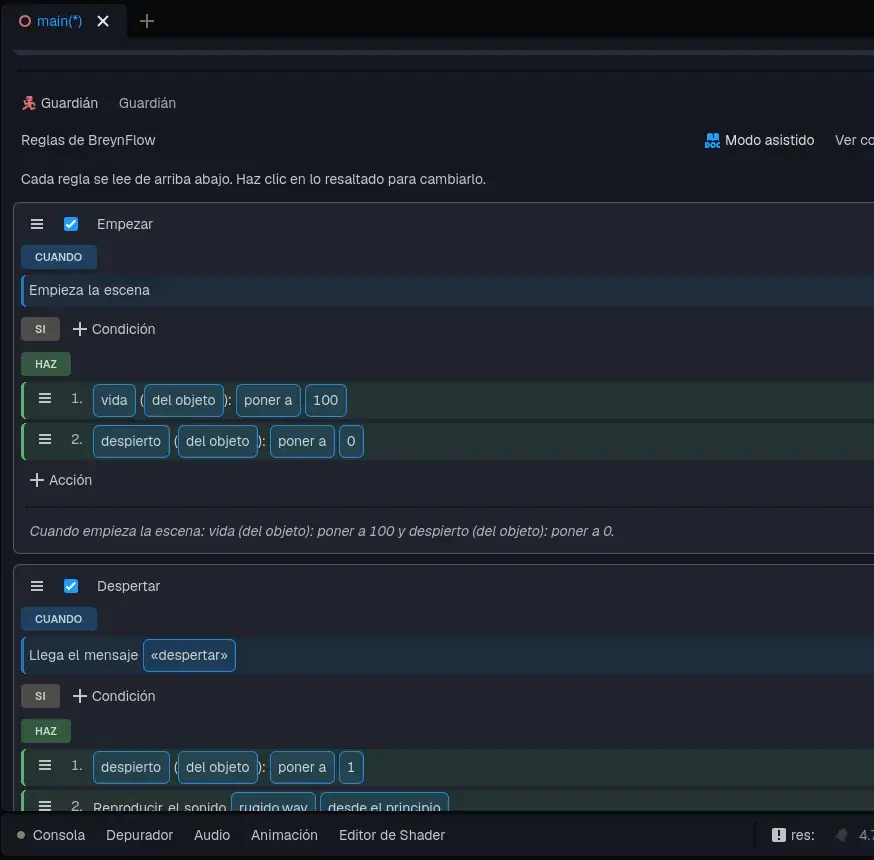Click the warning icon beside 'res:'

pyautogui.click(x=778, y=835)
